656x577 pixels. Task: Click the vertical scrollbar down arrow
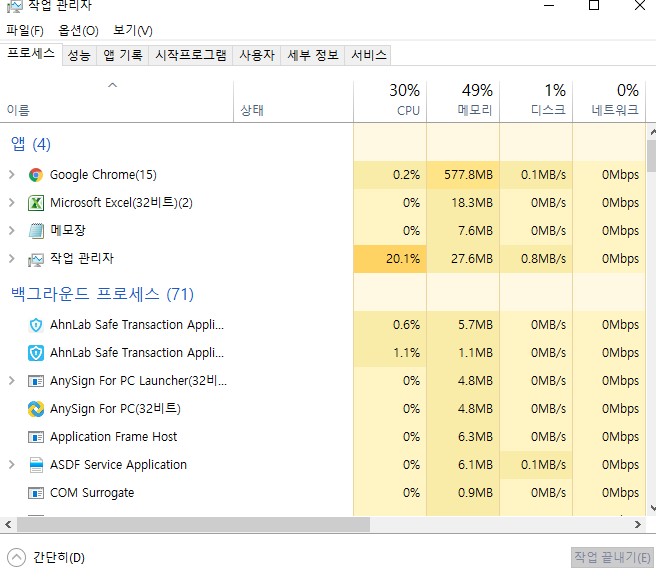pyautogui.click(x=652, y=508)
